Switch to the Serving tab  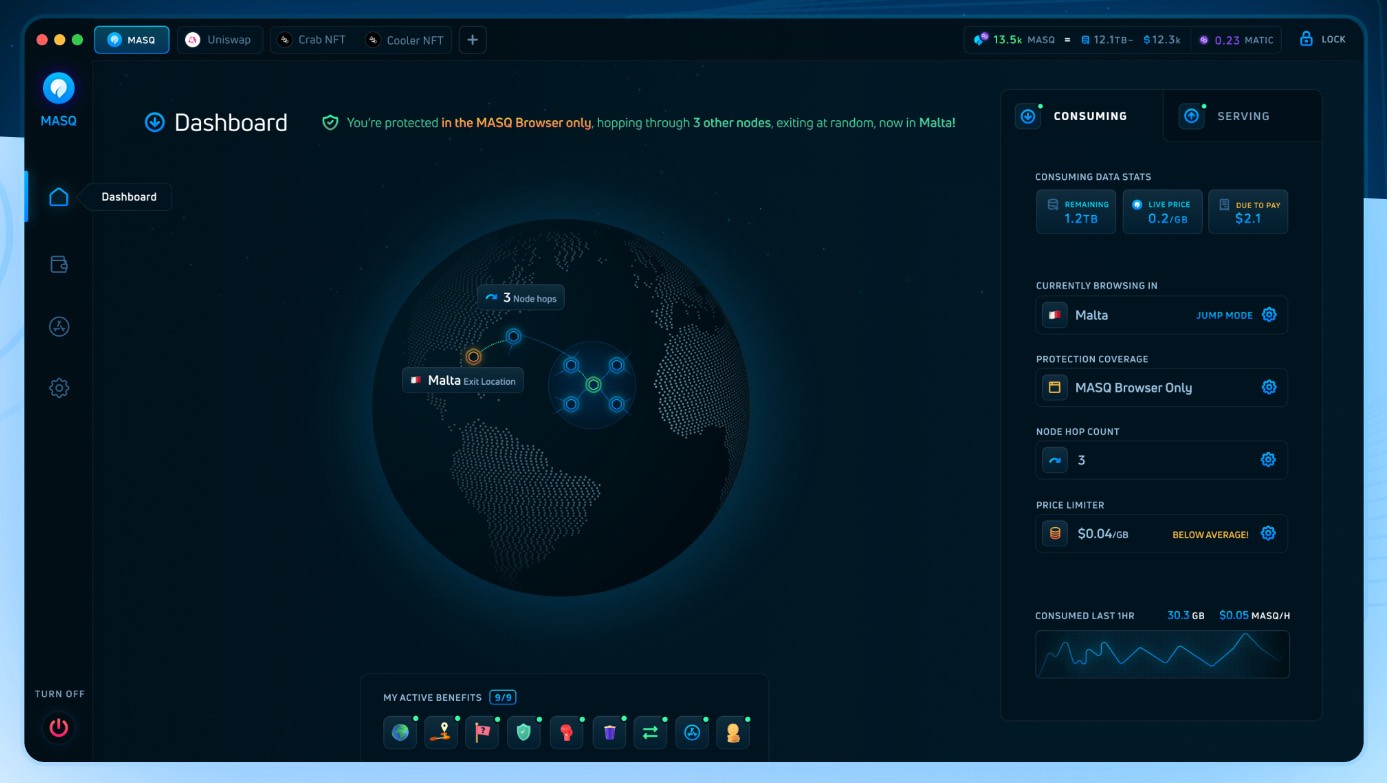pyautogui.click(x=1241, y=116)
